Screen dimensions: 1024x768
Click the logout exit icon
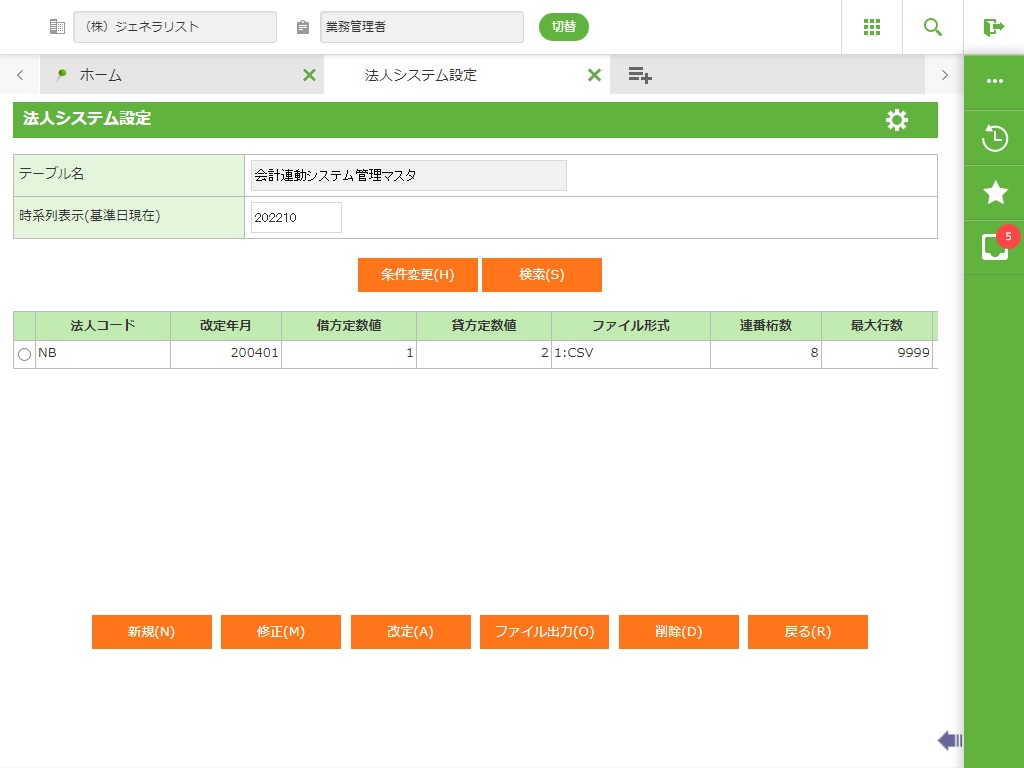pyautogui.click(x=993, y=27)
